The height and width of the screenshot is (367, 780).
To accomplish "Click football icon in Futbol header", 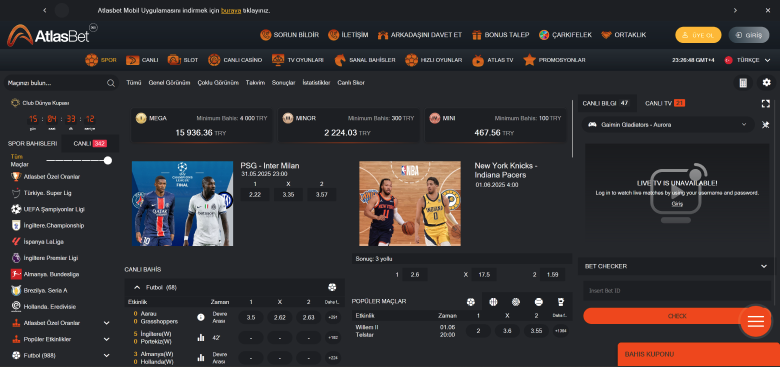I will (x=332, y=287).
